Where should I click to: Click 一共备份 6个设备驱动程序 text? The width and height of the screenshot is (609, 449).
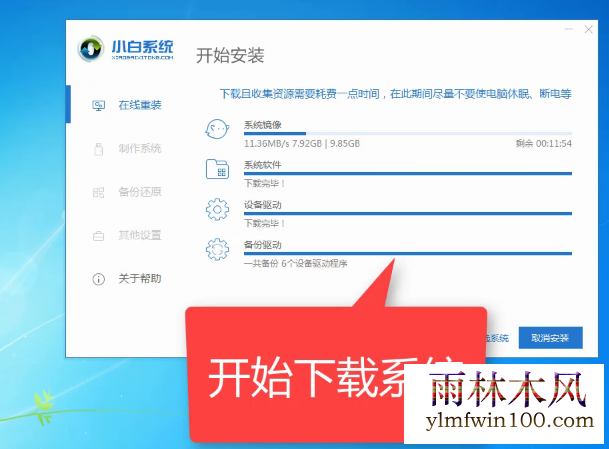[x=296, y=264]
